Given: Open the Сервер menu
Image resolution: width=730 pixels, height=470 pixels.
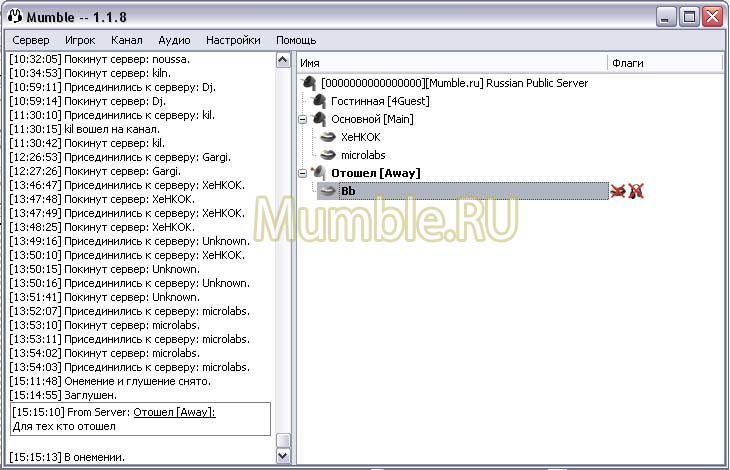Looking at the screenshot, I should click(x=31, y=40).
